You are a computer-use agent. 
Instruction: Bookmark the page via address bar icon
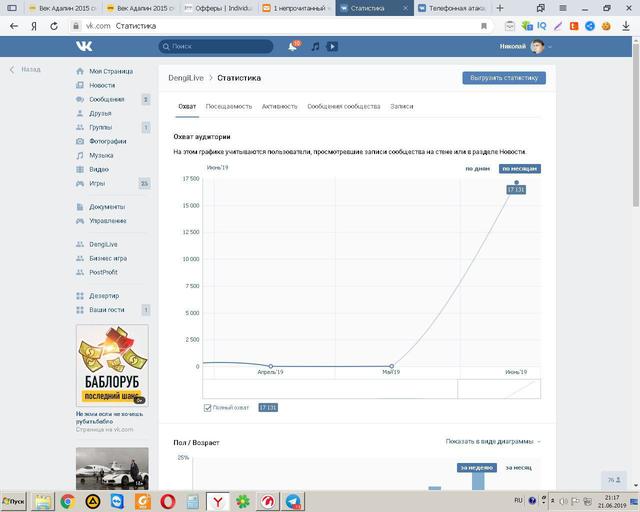pos(484,26)
